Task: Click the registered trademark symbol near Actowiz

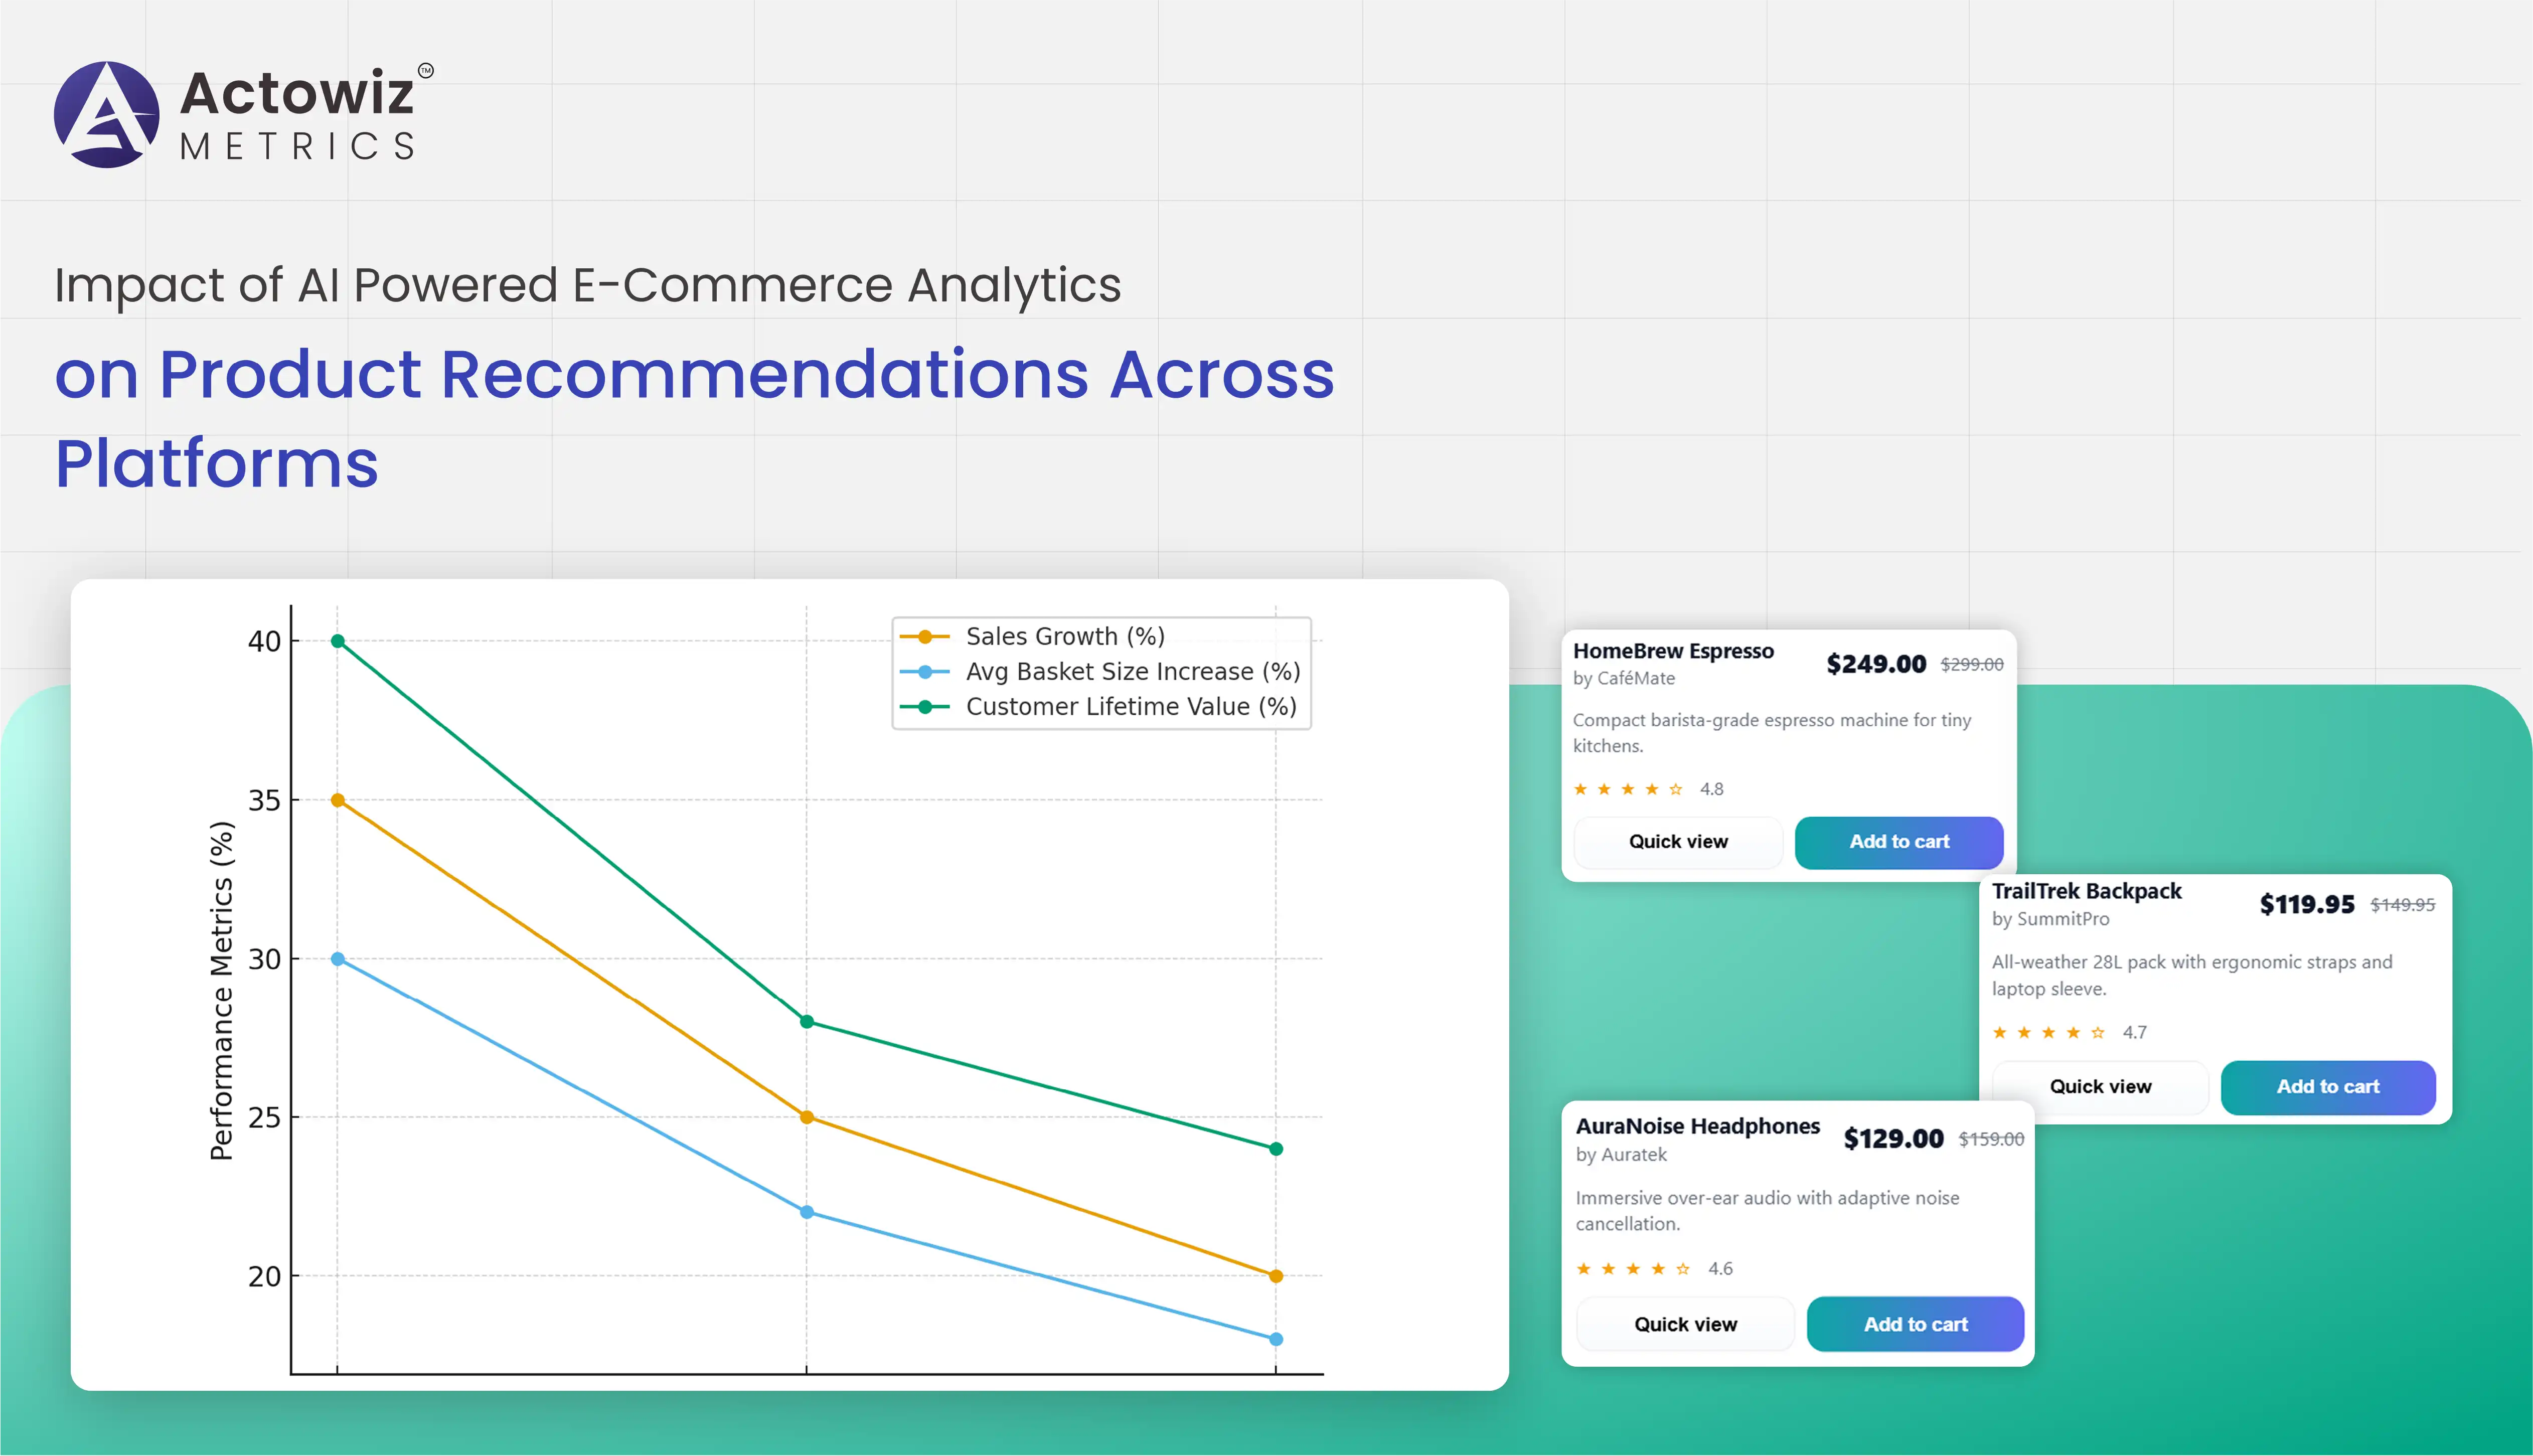Action: coord(426,70)
